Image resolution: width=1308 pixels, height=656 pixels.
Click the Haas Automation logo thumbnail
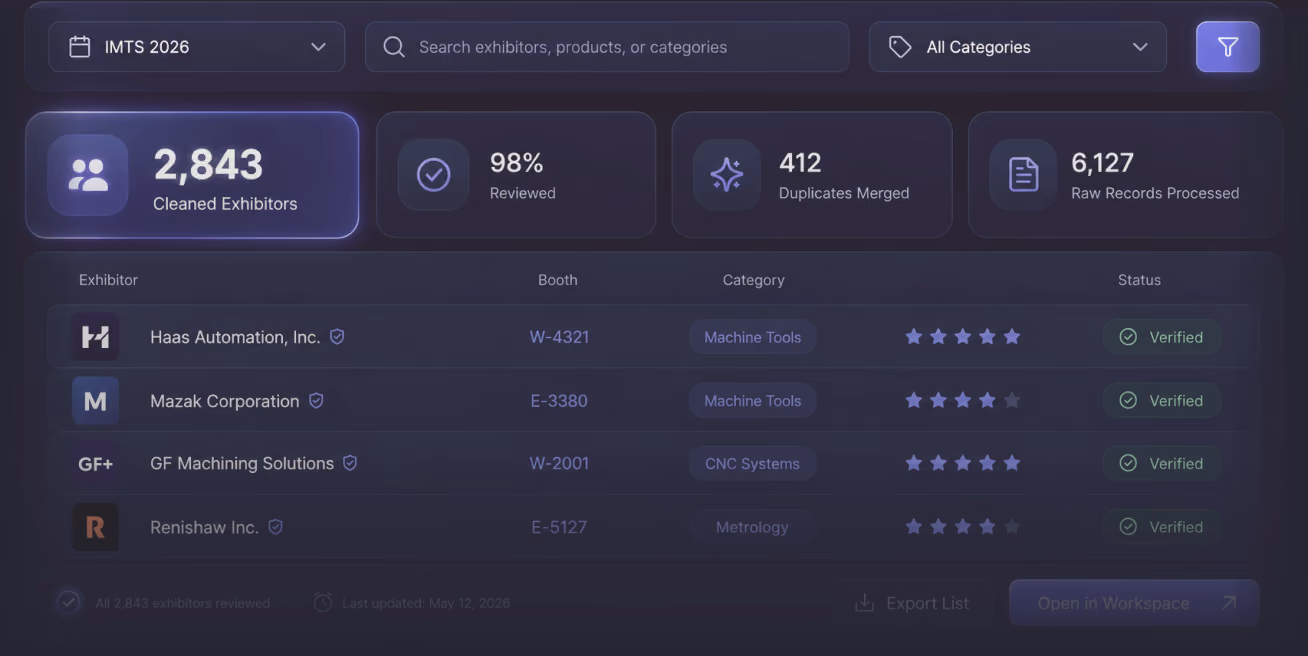pyautogui.click(x=95, y=337)
